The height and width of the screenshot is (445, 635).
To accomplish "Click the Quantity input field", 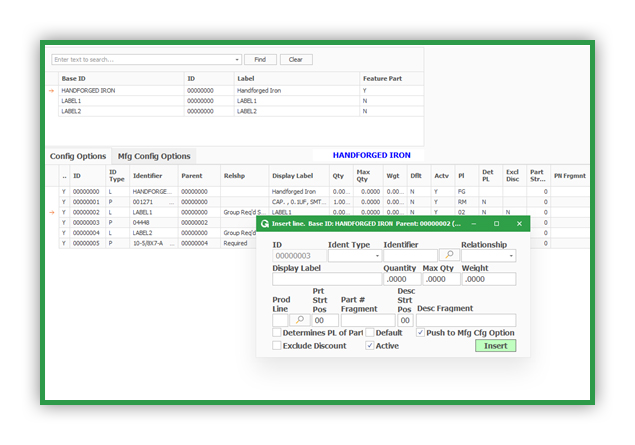I will tap(402, 279).
